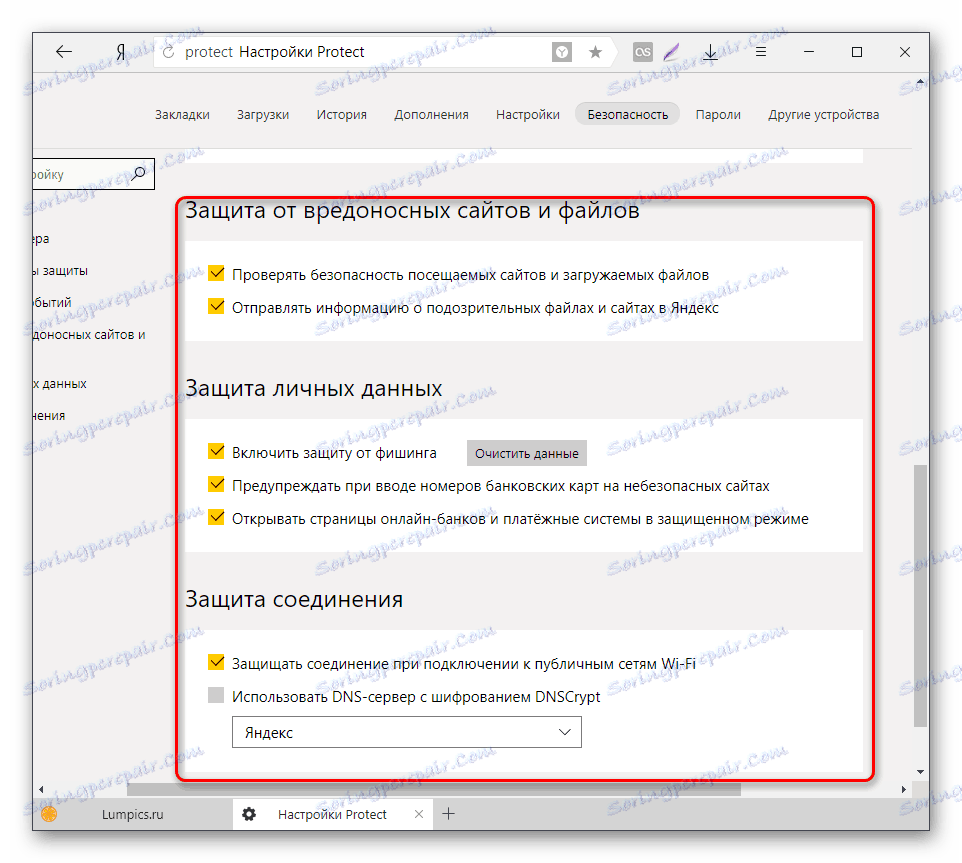Viewport: 962px width, 863px height.
Task: Click the address bar text 'Настройки Protect'
Action: point(302,52)
